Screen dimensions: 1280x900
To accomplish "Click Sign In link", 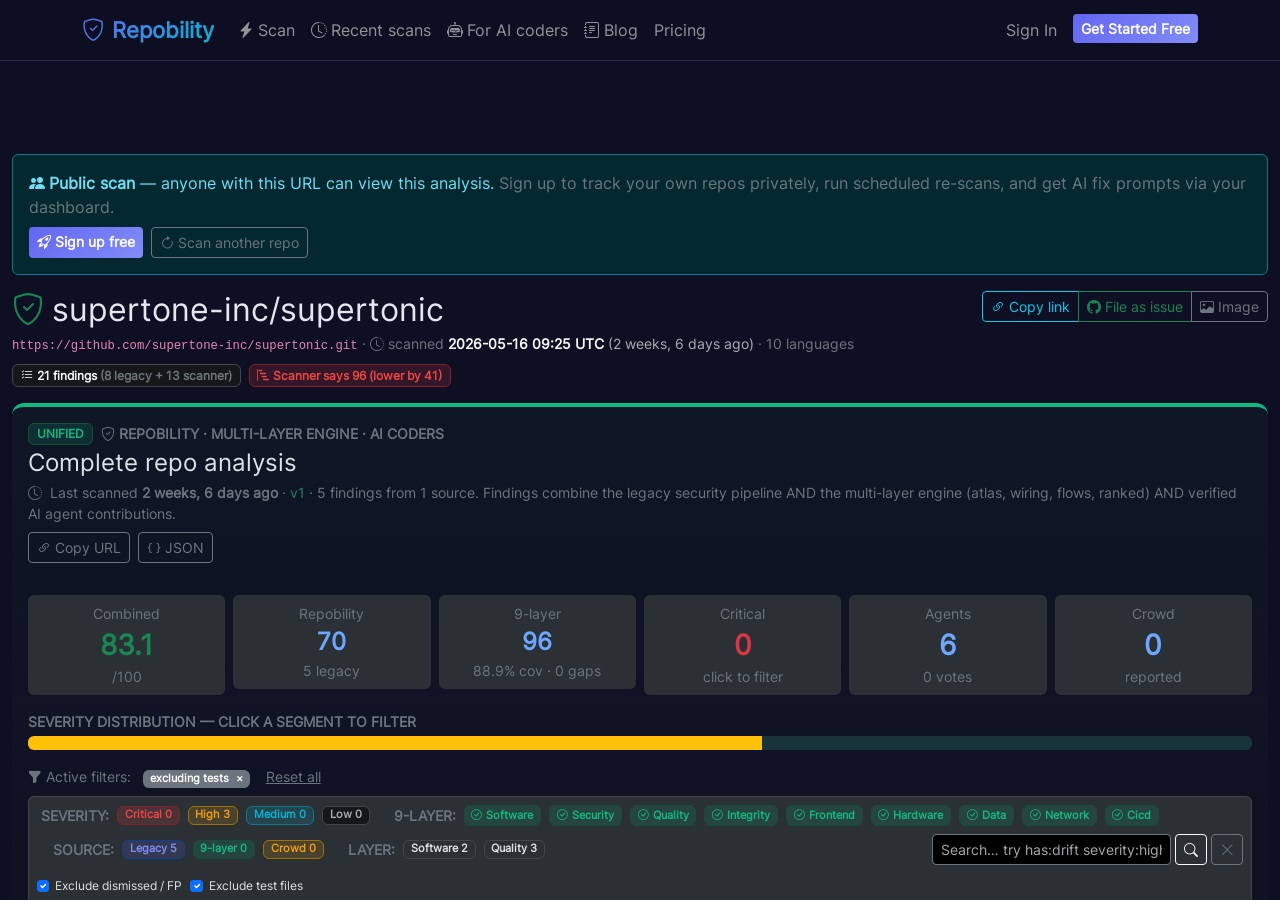I will pos(1031,30).
